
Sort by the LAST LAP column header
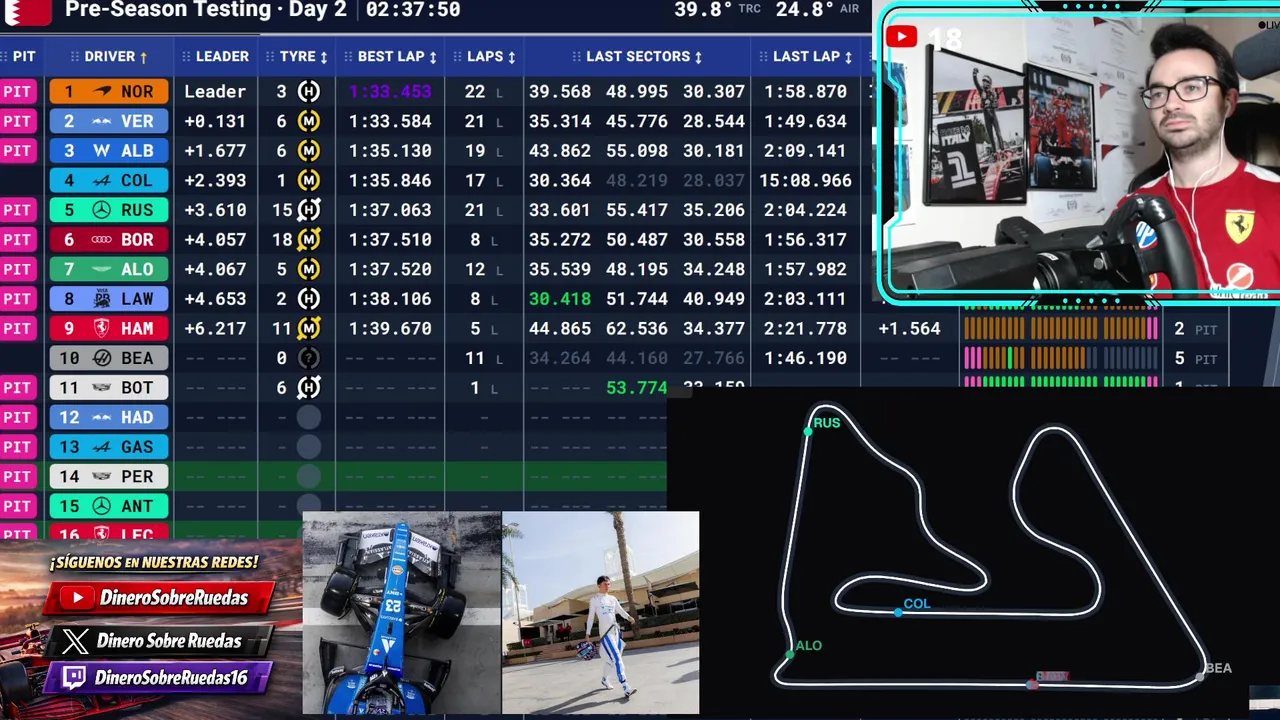[x=805, y=57]
